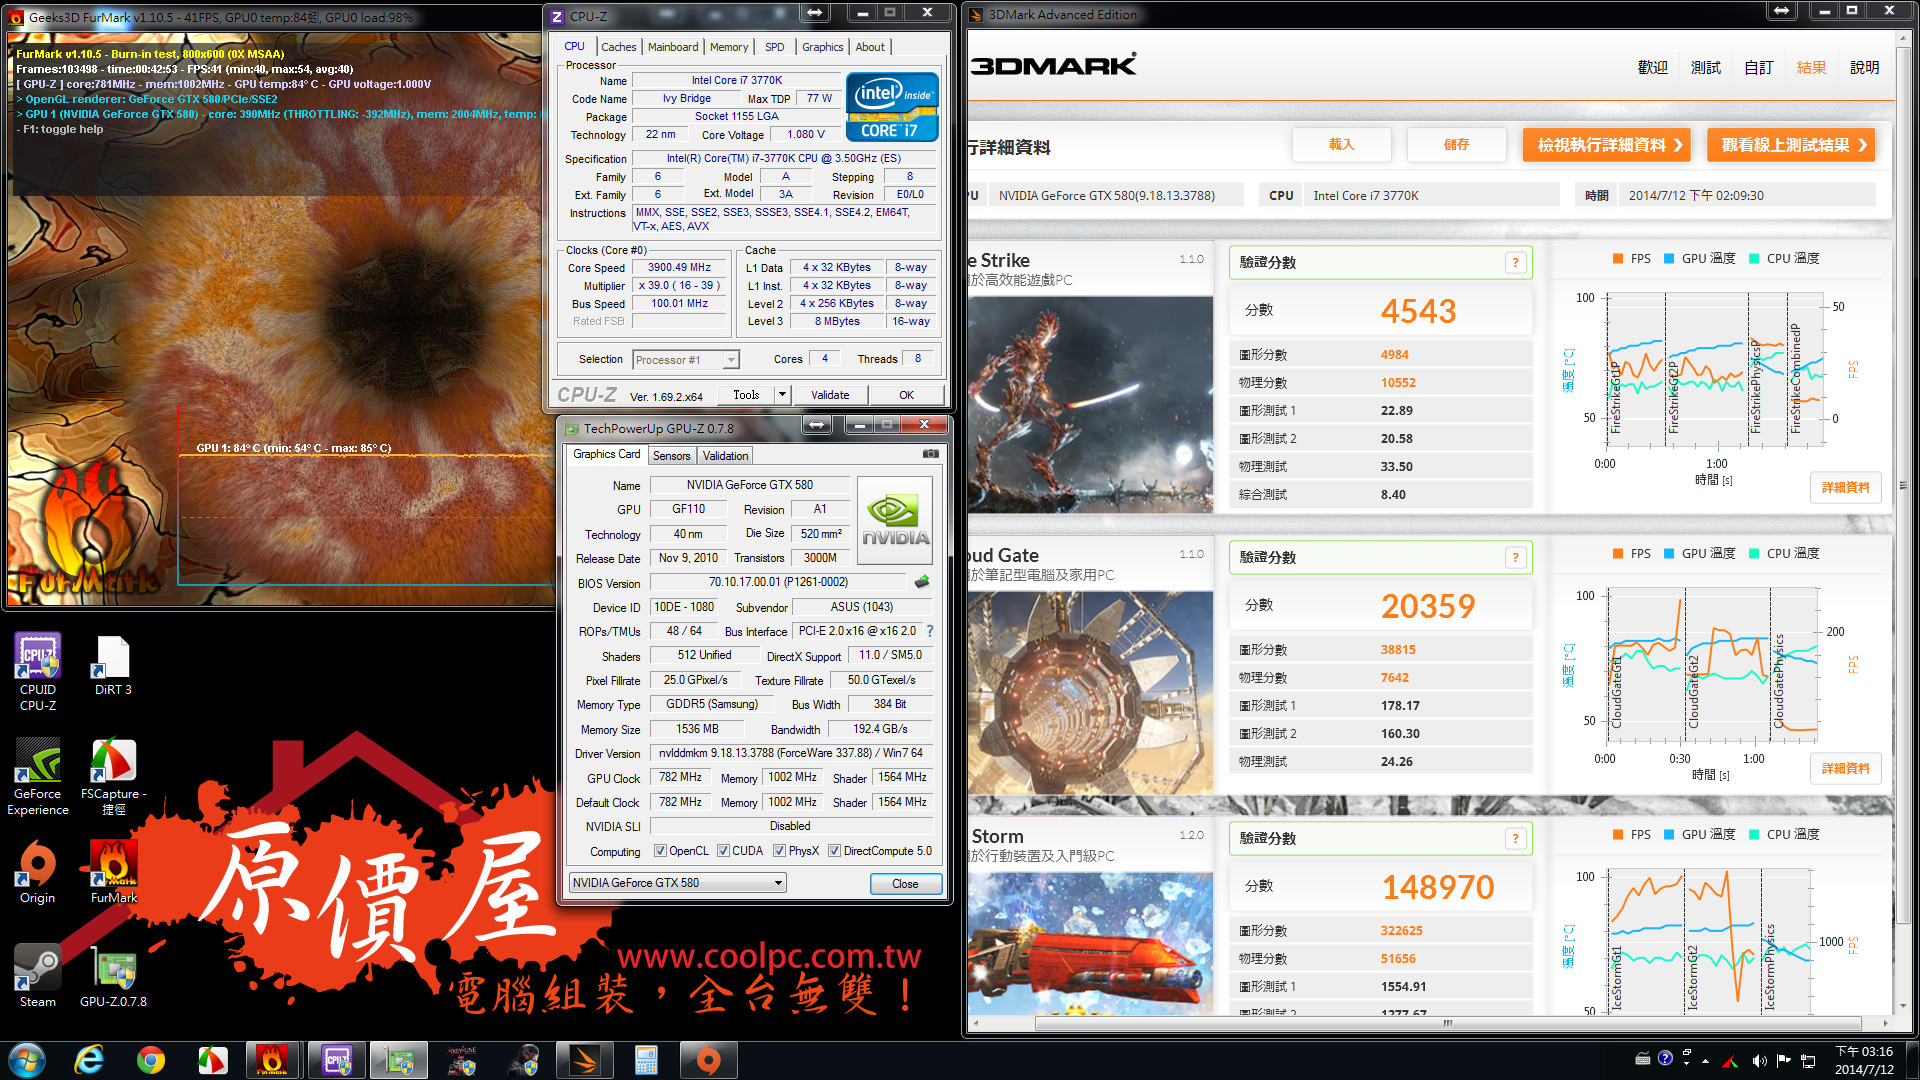The image size is (1920, 1080).
Task: Click the Action Center flag tray icon
Action: [1784, 1060]
